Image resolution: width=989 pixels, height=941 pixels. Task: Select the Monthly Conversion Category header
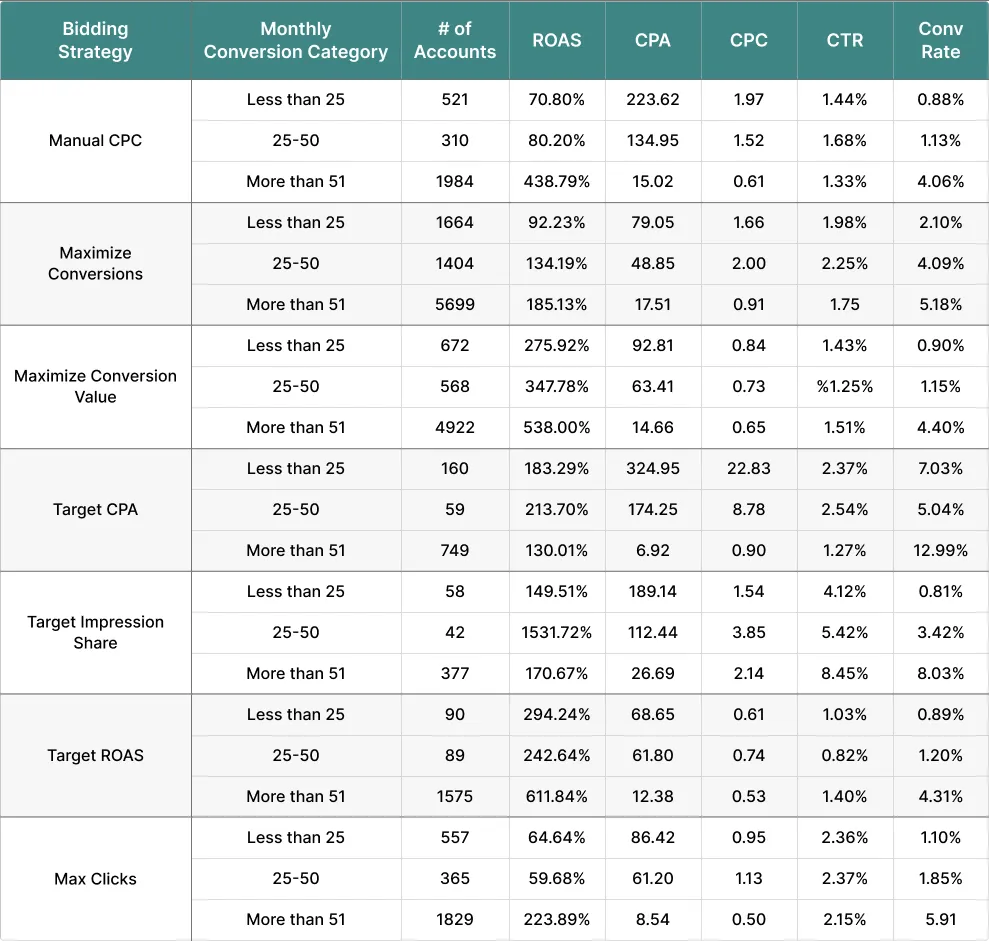[x=296, y=40]
